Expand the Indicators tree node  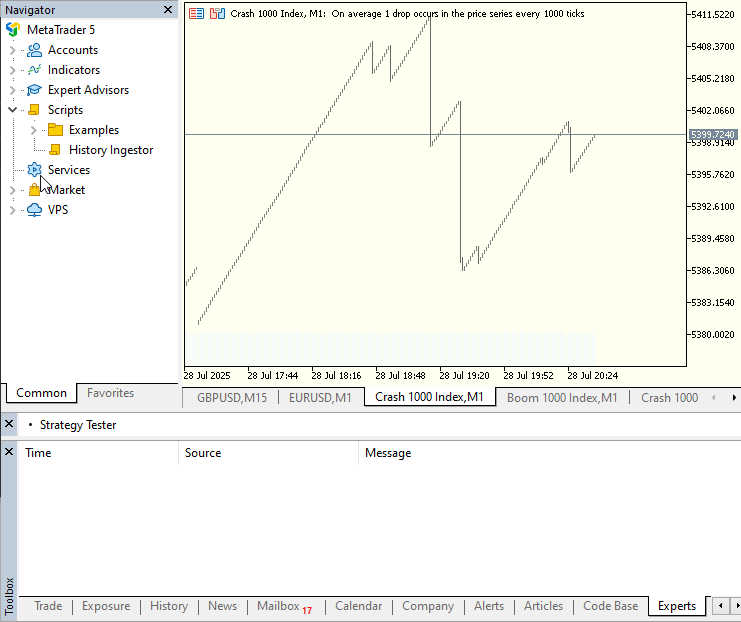13,70
